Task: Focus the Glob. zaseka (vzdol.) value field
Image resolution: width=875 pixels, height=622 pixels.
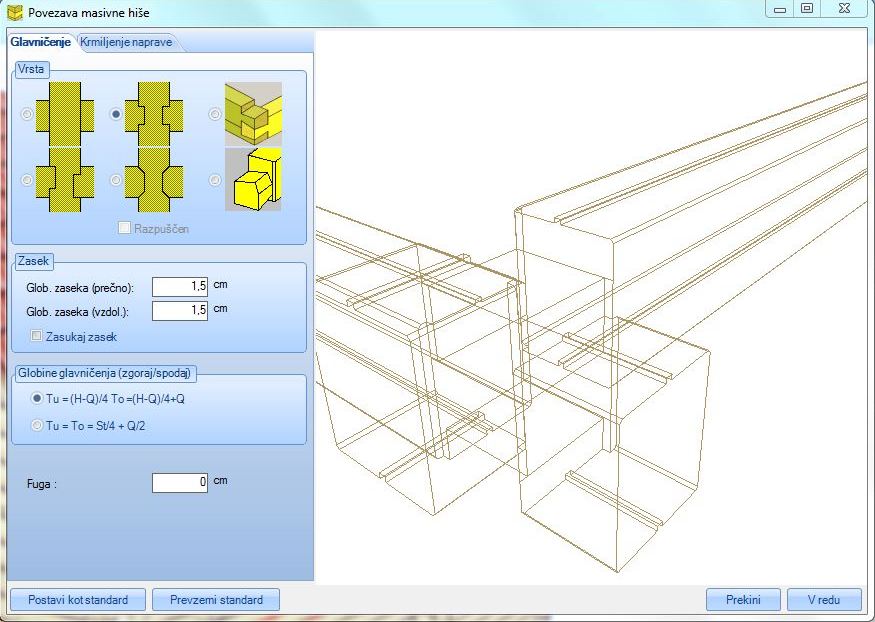Action: tap(180, 311)
